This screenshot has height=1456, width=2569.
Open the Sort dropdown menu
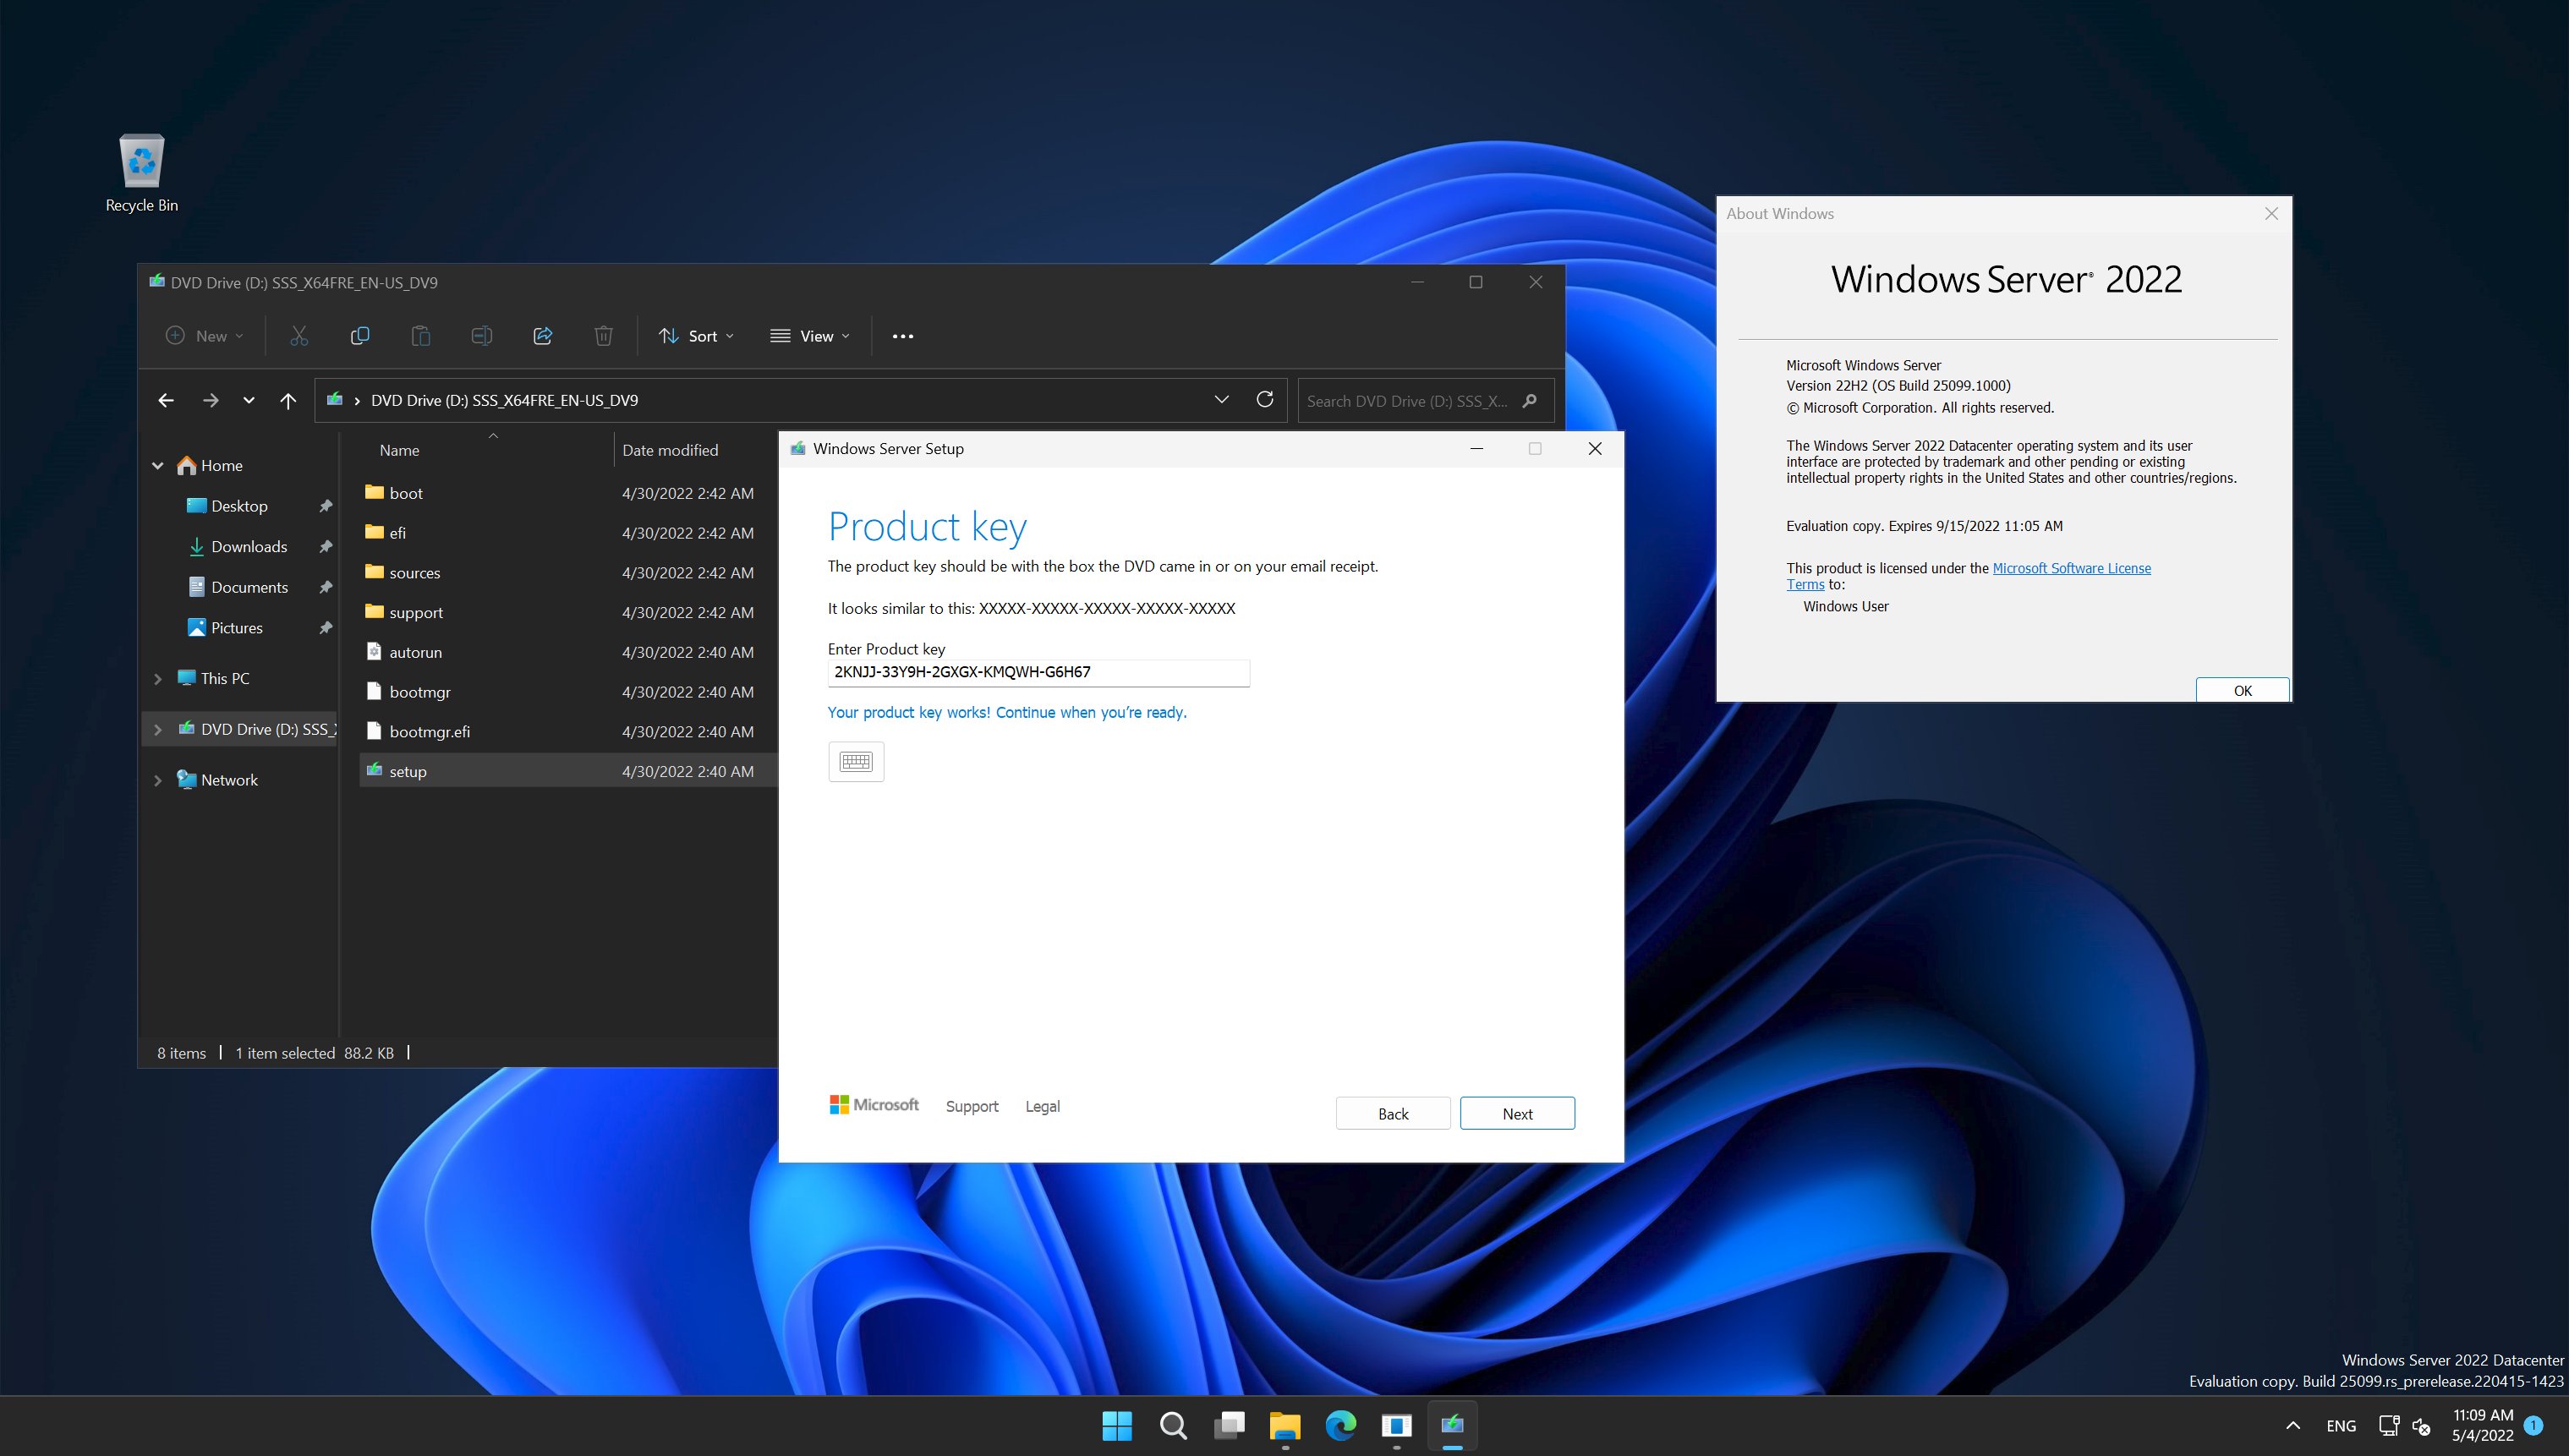[697, 336]
